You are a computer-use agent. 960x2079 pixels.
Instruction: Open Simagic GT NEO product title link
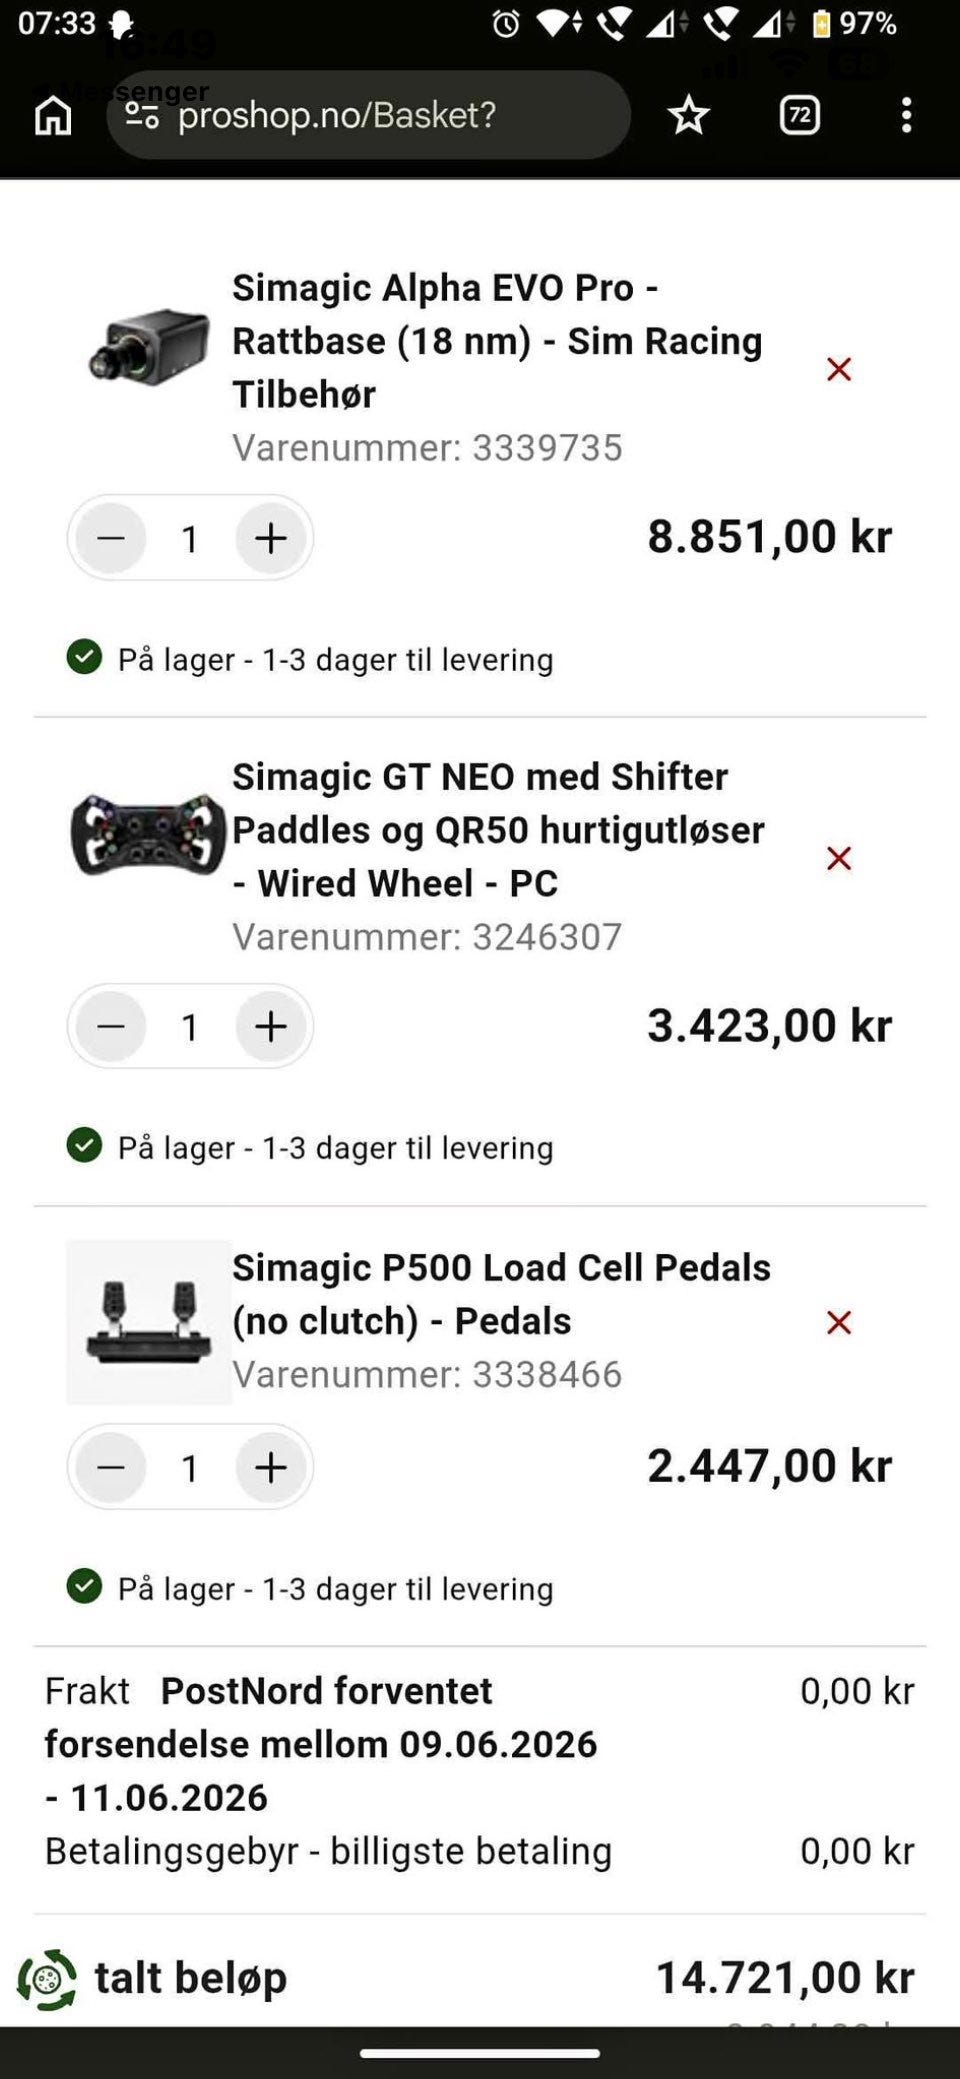(498, 830)
